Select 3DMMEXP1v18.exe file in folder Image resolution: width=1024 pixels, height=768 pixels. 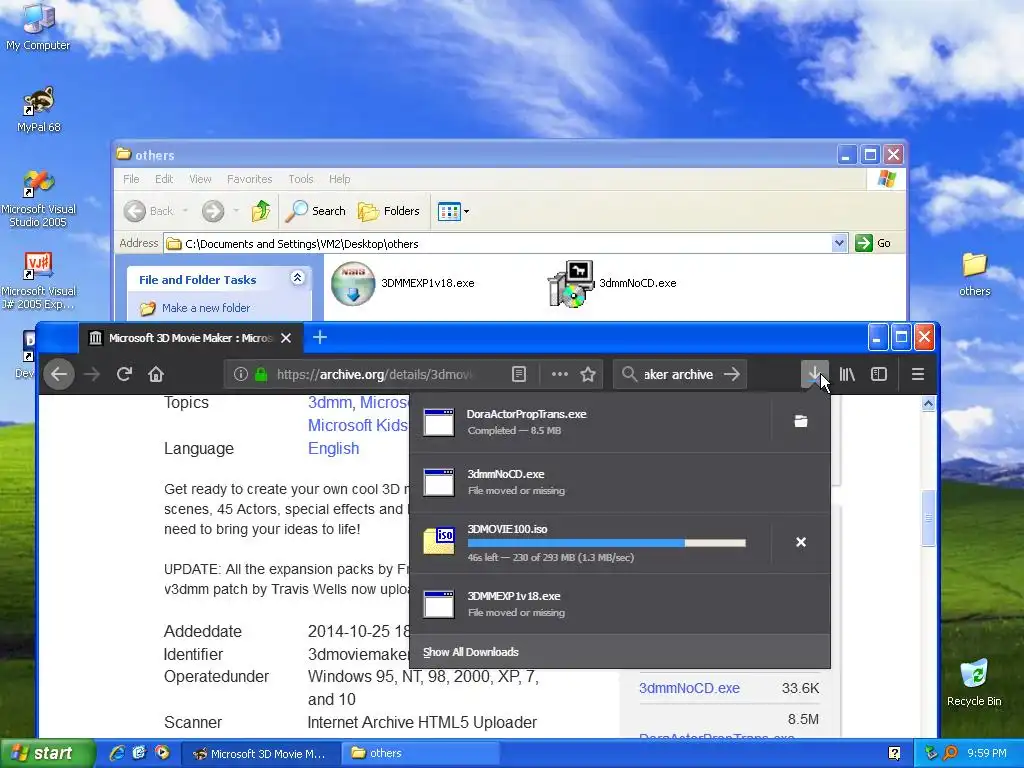(403, 283)
